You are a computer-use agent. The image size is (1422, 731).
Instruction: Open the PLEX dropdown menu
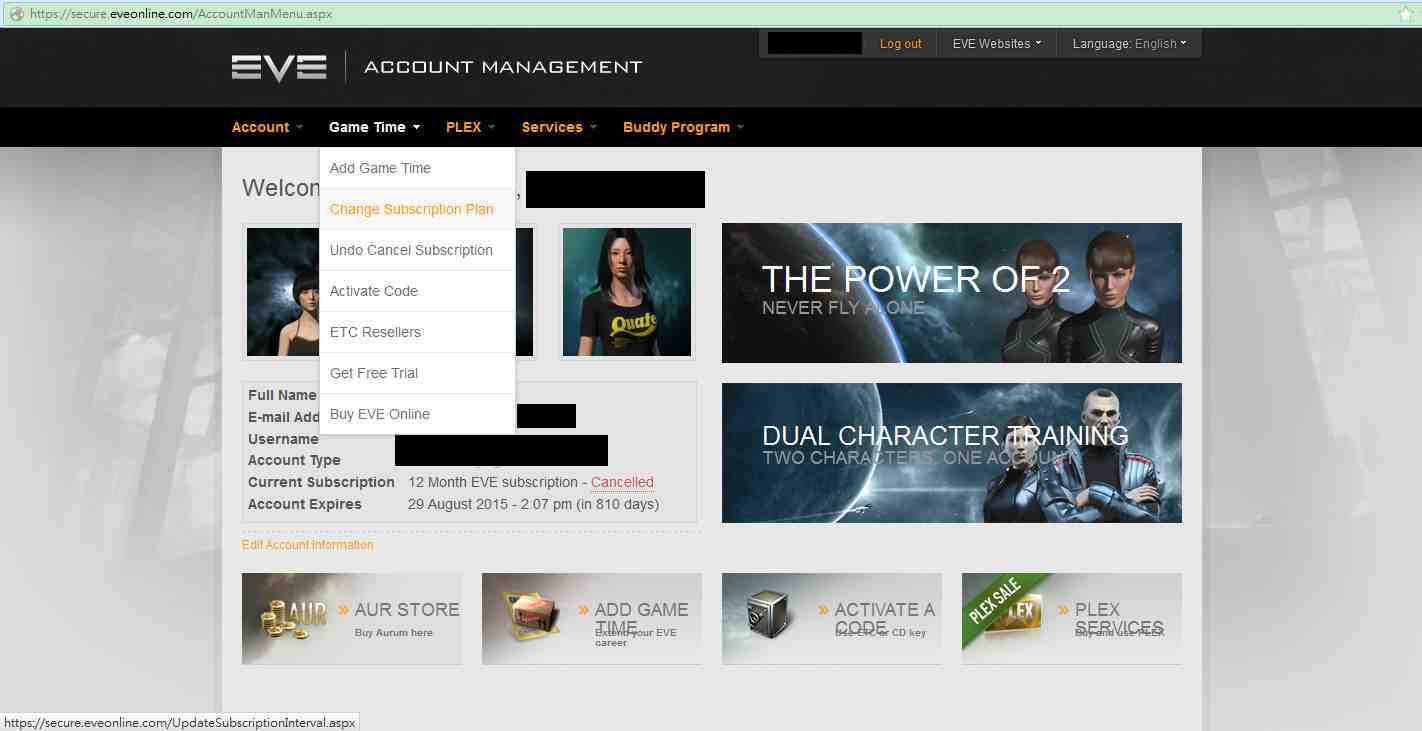coord(471,127)
